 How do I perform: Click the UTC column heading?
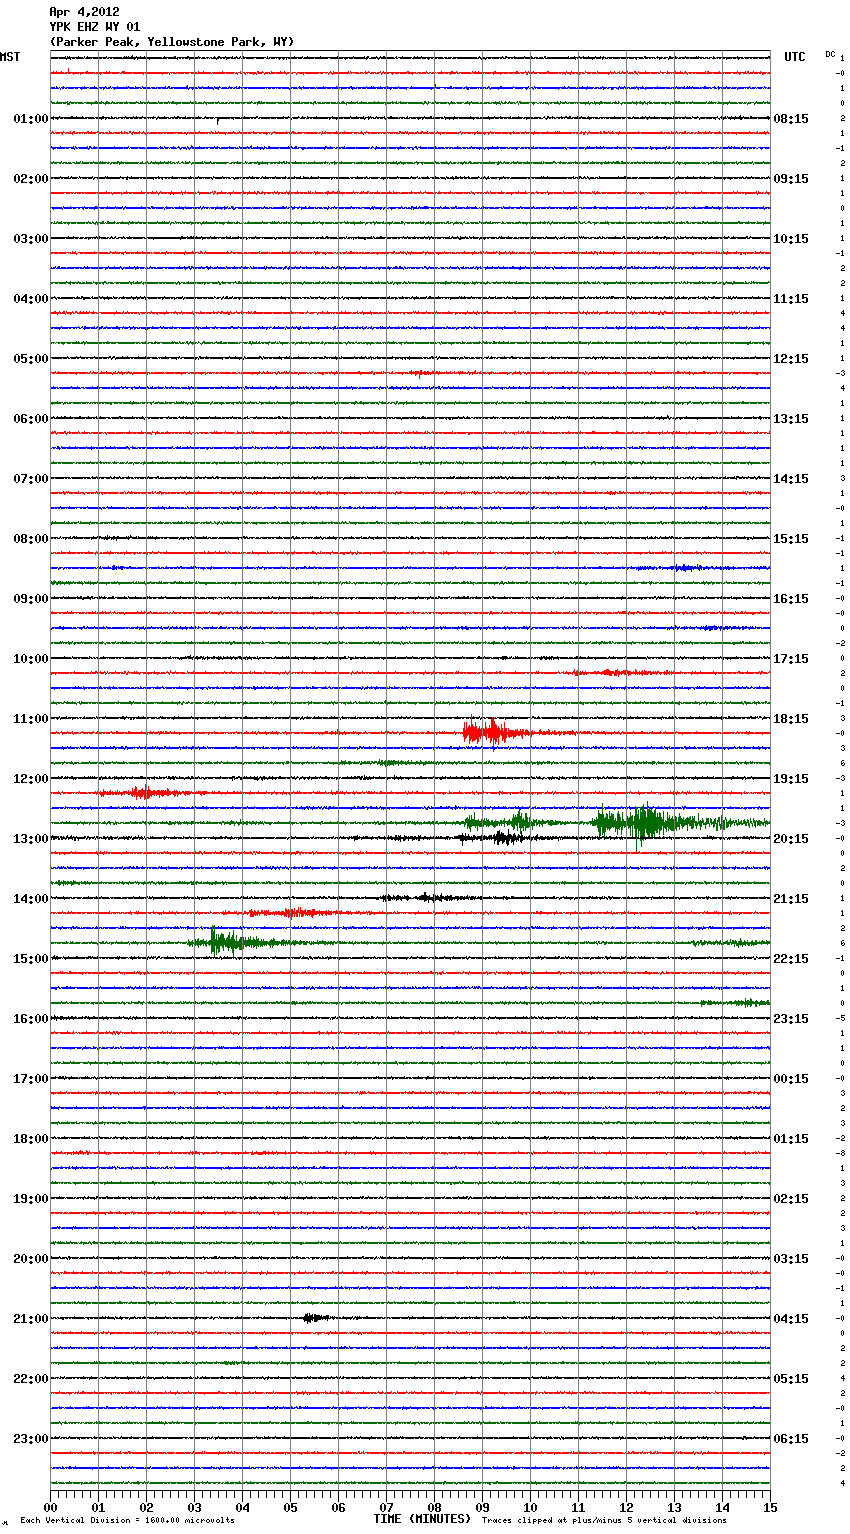[x=795, y=57]
